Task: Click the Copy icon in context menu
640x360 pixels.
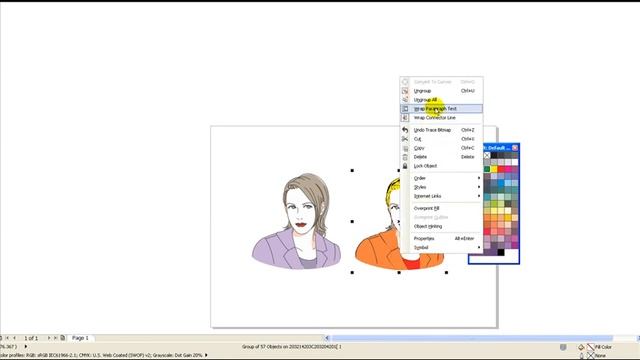Action: pos(405,148)
